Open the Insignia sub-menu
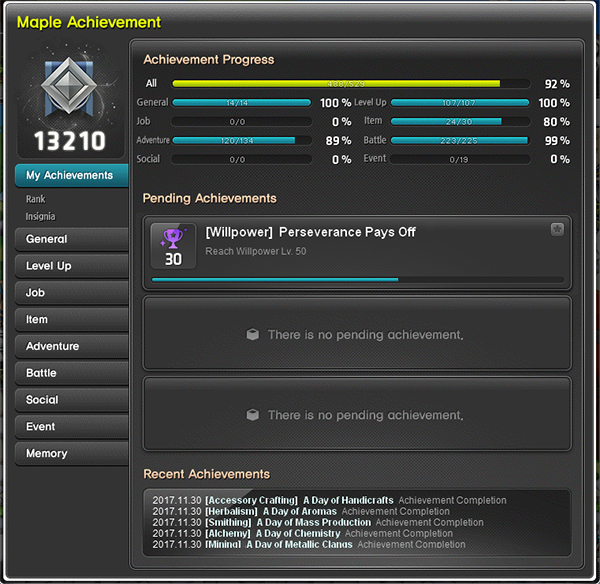Screen dimensions: 600x584 coord(40,217)
